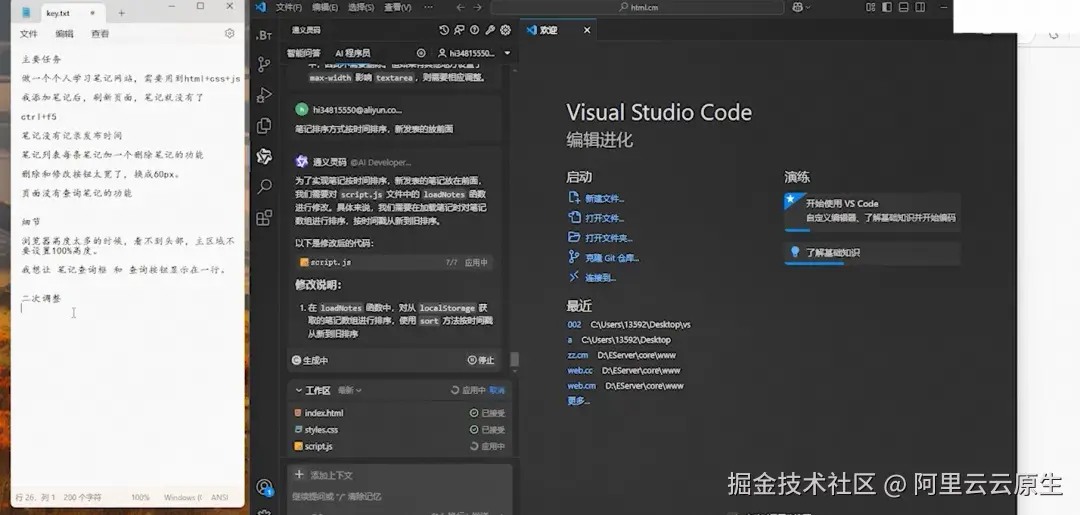Viewport: 1080px width, 515px height.
Task: Expand the Copilot dropdown chevron
Action: pos(808,8)
